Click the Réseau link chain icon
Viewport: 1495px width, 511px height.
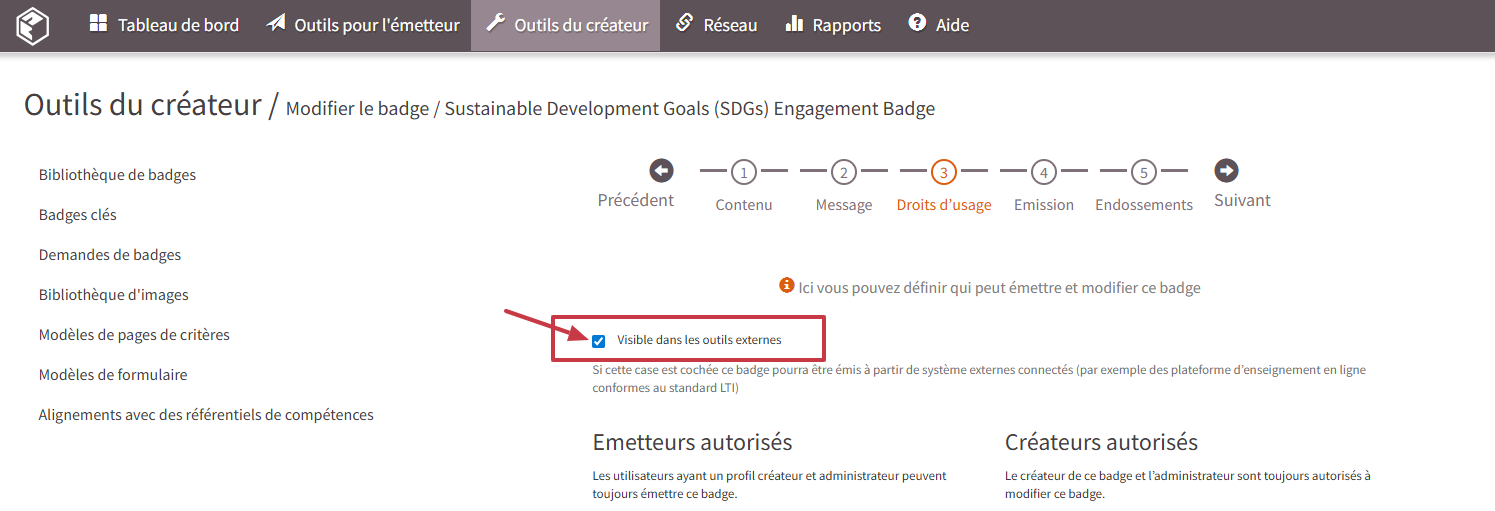[684, 23]
